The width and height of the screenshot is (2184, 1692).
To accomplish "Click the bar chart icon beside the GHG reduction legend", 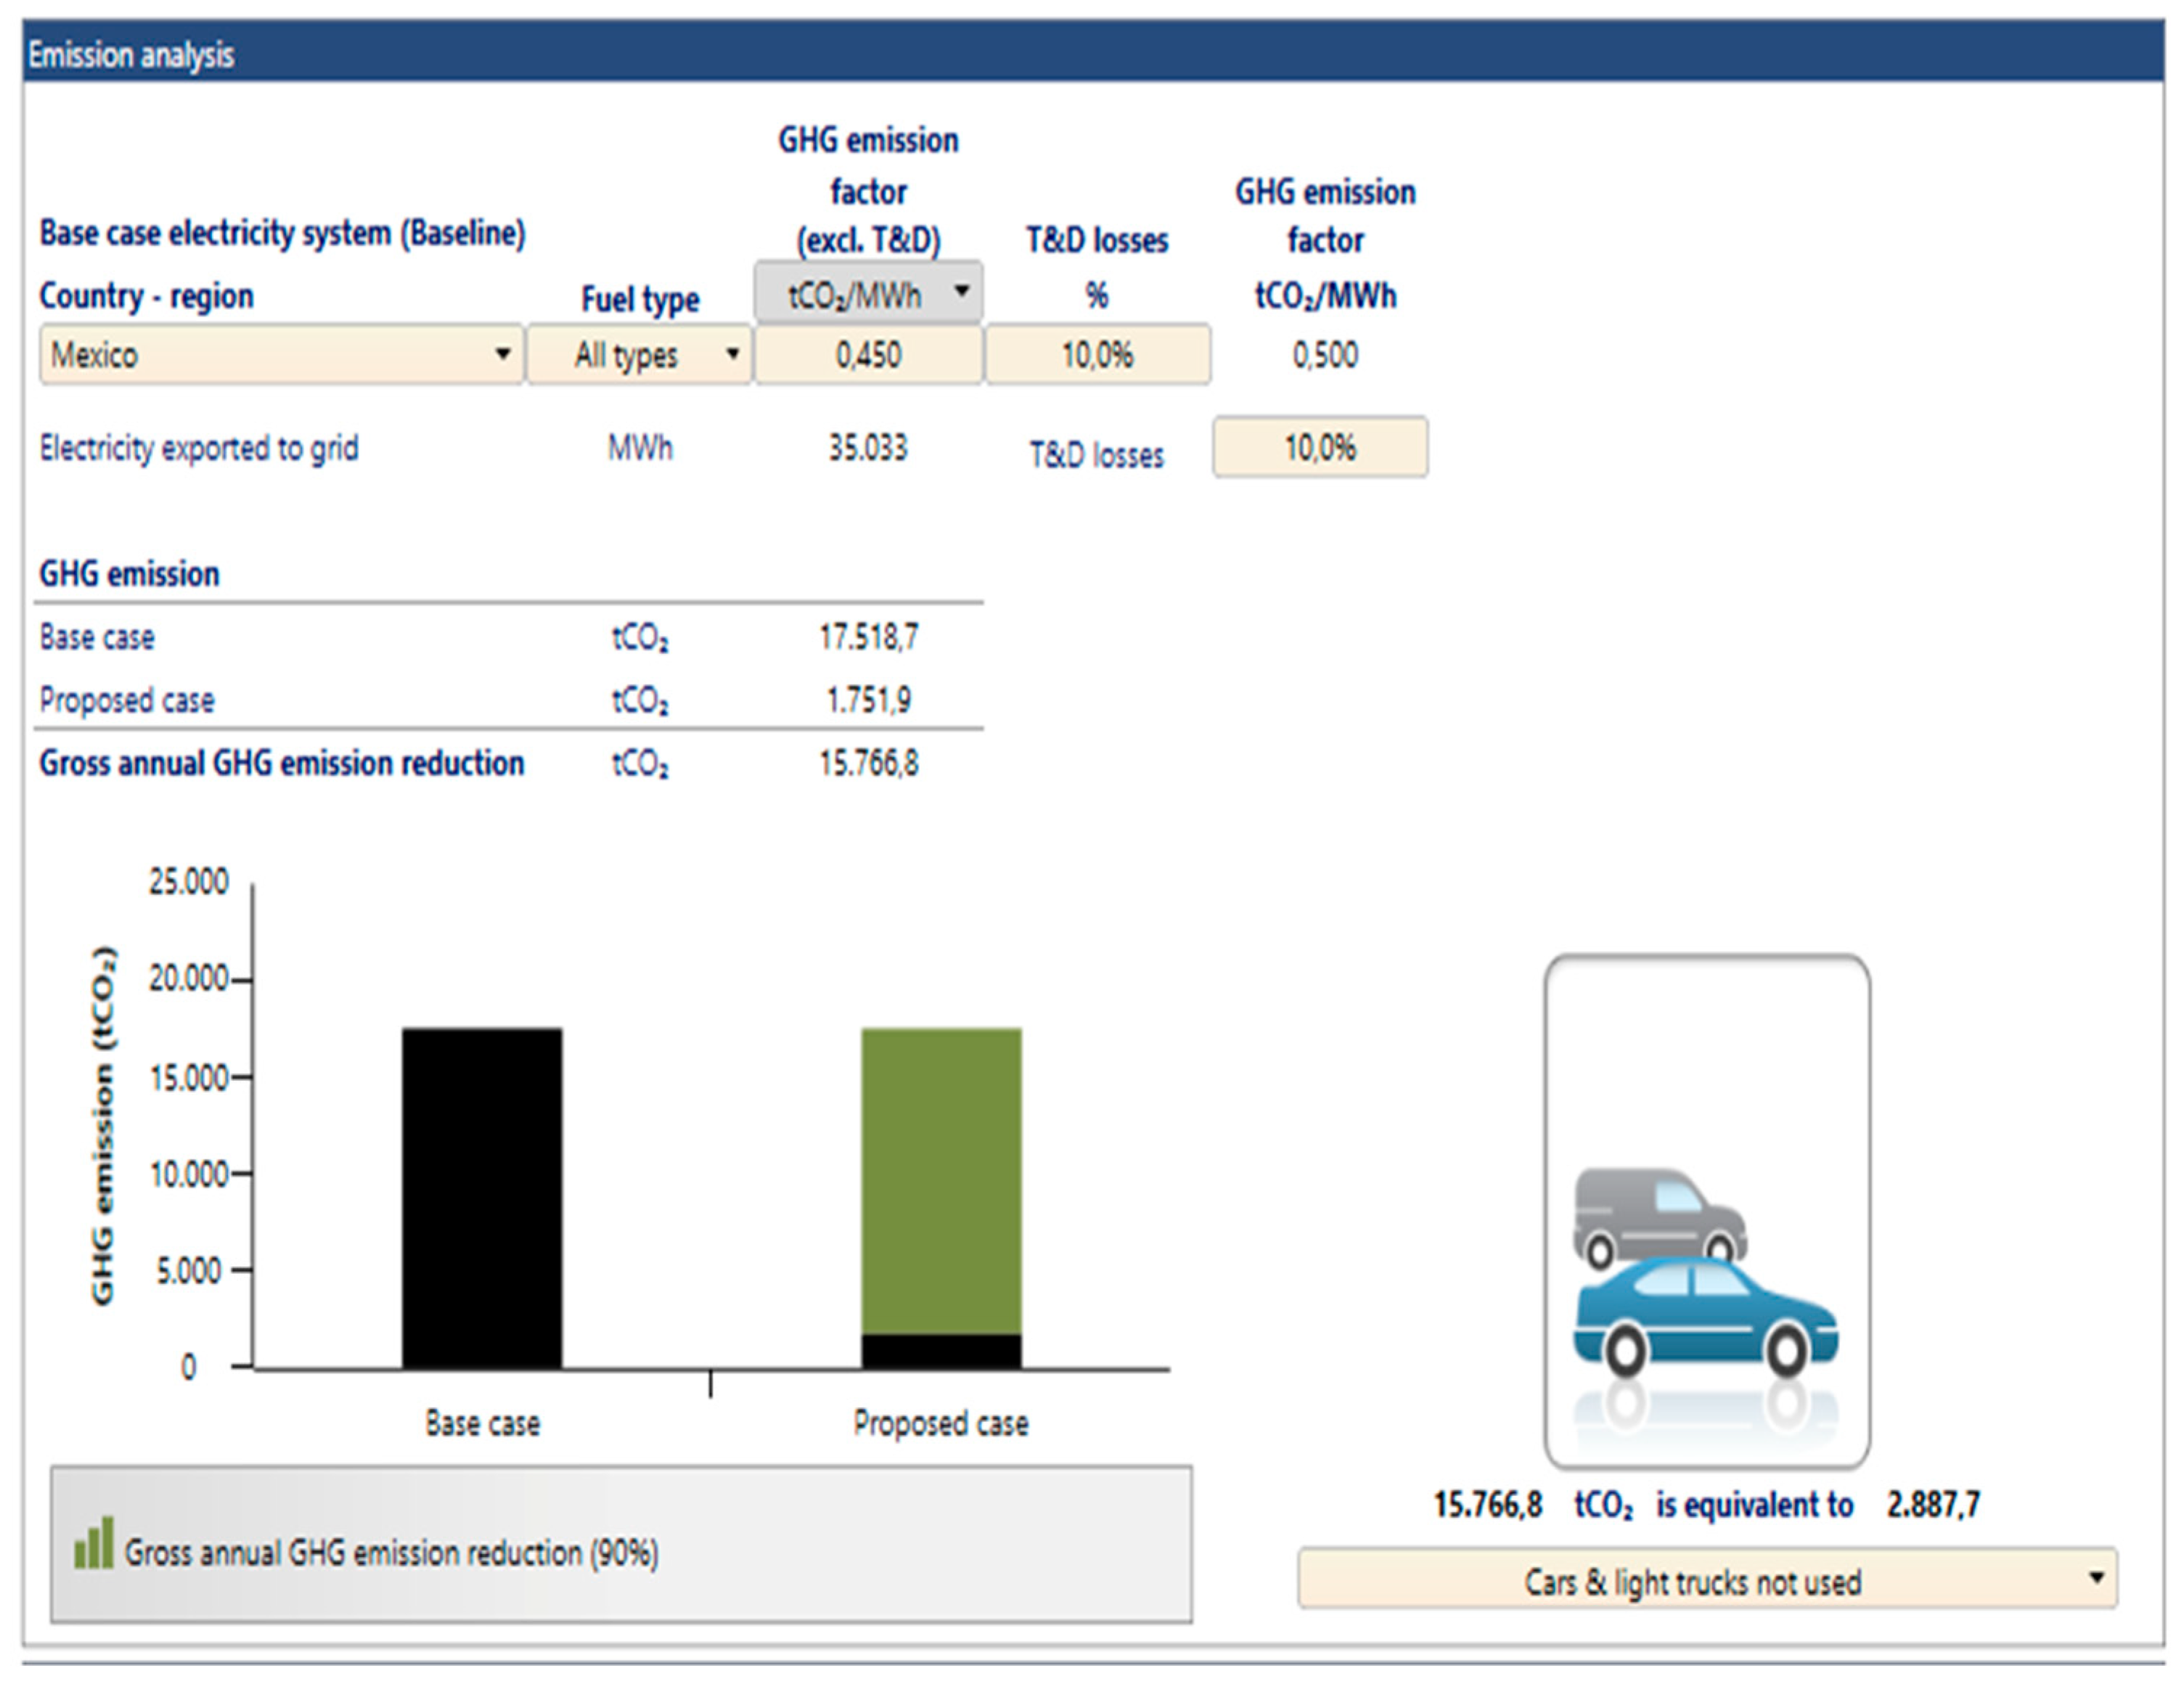I will 94,1545.
